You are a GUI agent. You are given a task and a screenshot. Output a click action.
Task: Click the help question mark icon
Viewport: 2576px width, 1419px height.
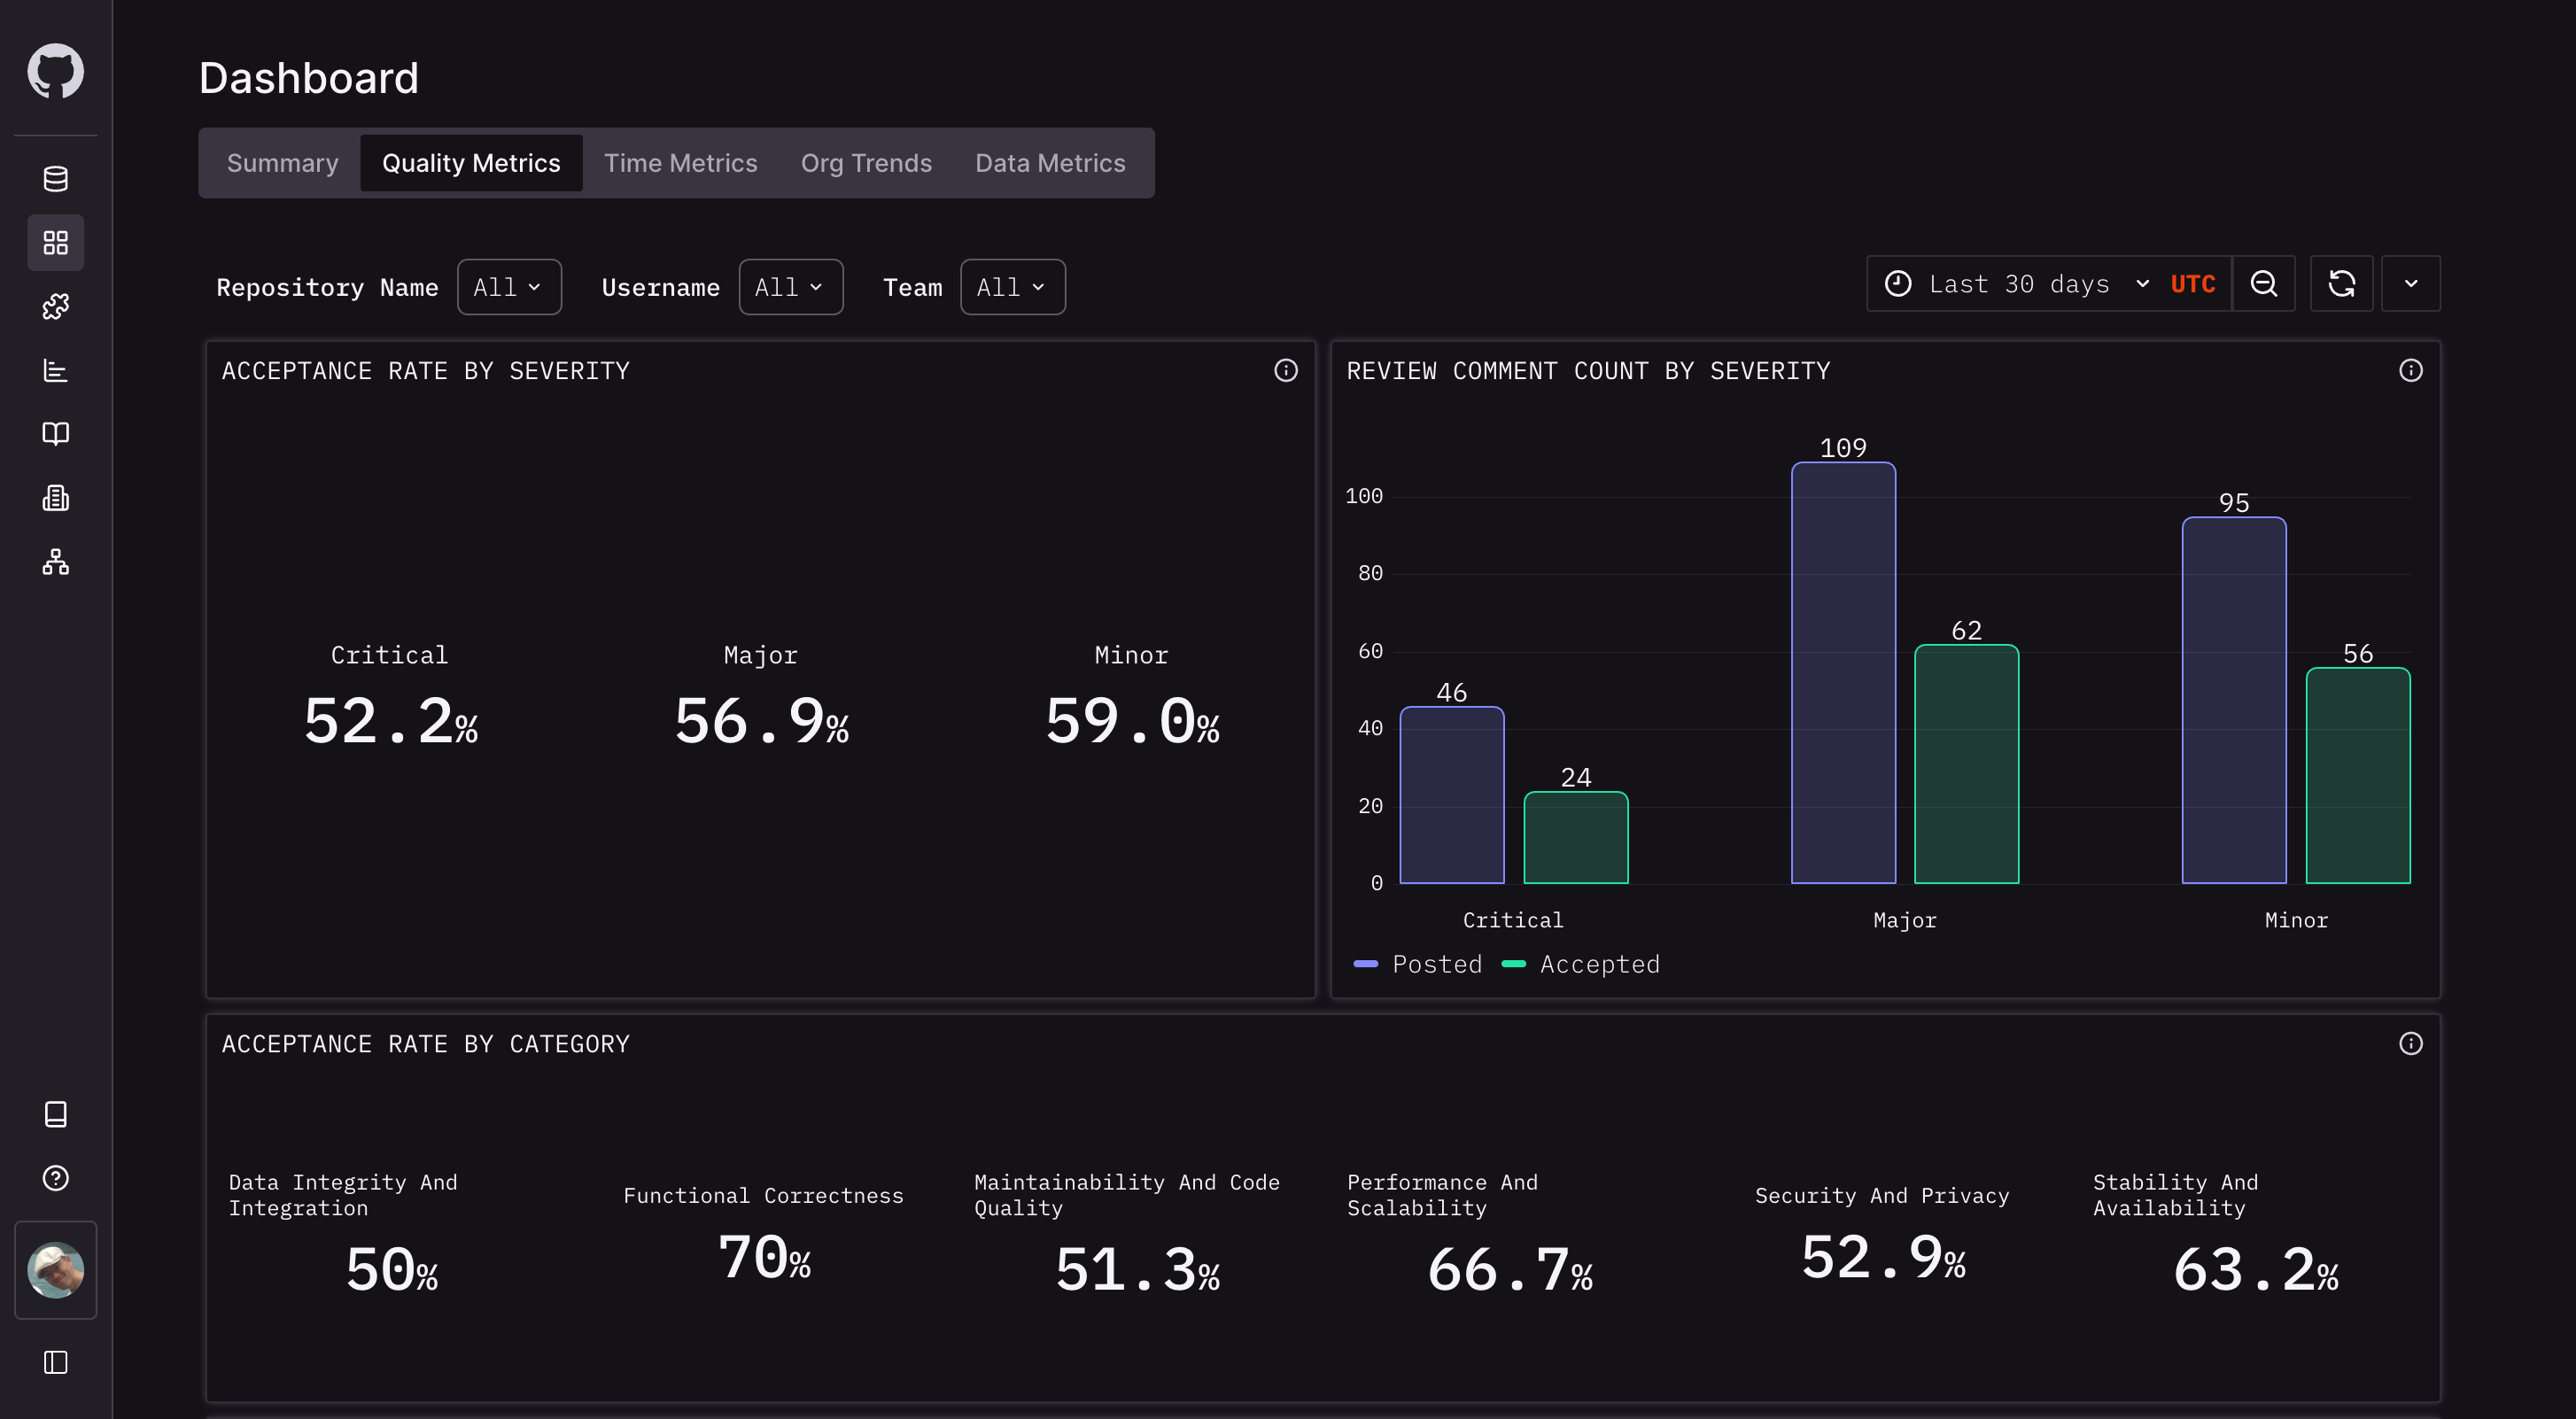[x=55, y=1178]
